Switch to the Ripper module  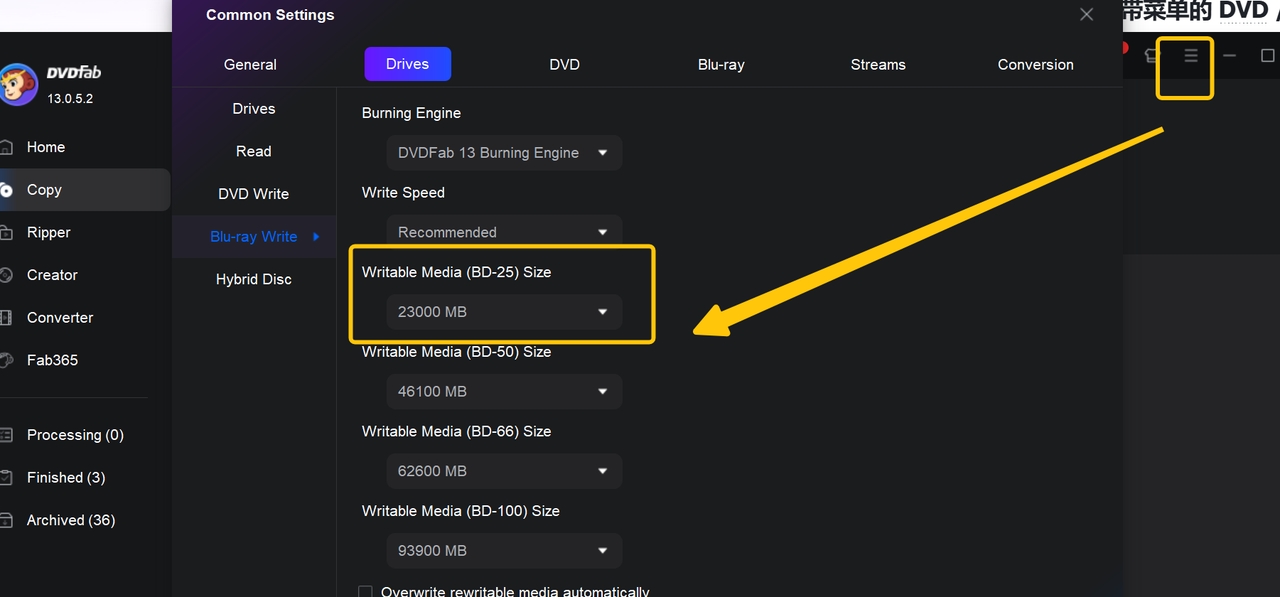[48, 232]
